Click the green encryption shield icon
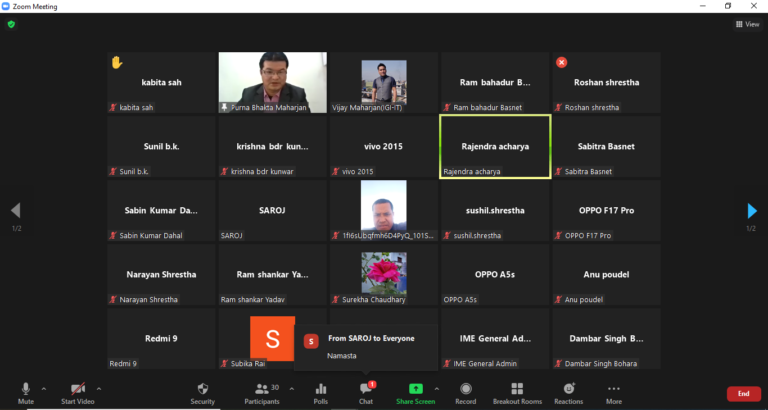The image size is (768, 410). [x=11, y=24]
